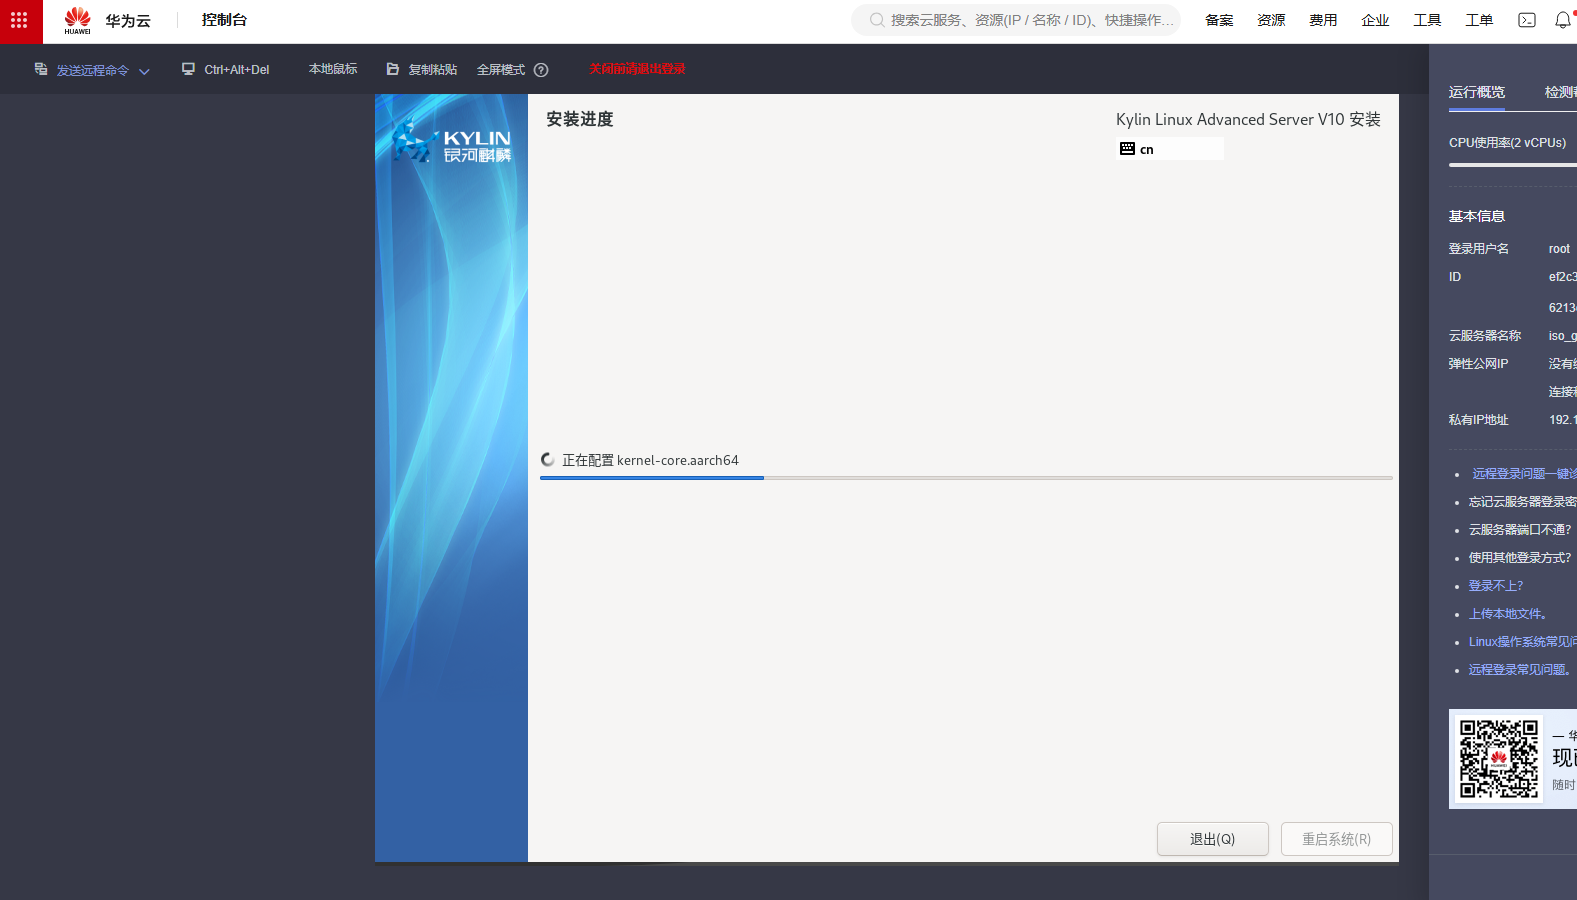The height and width of the screenshot is (900, 1577).
Task: Open the CloudShell terminal icon
Action: [1526, 20]
